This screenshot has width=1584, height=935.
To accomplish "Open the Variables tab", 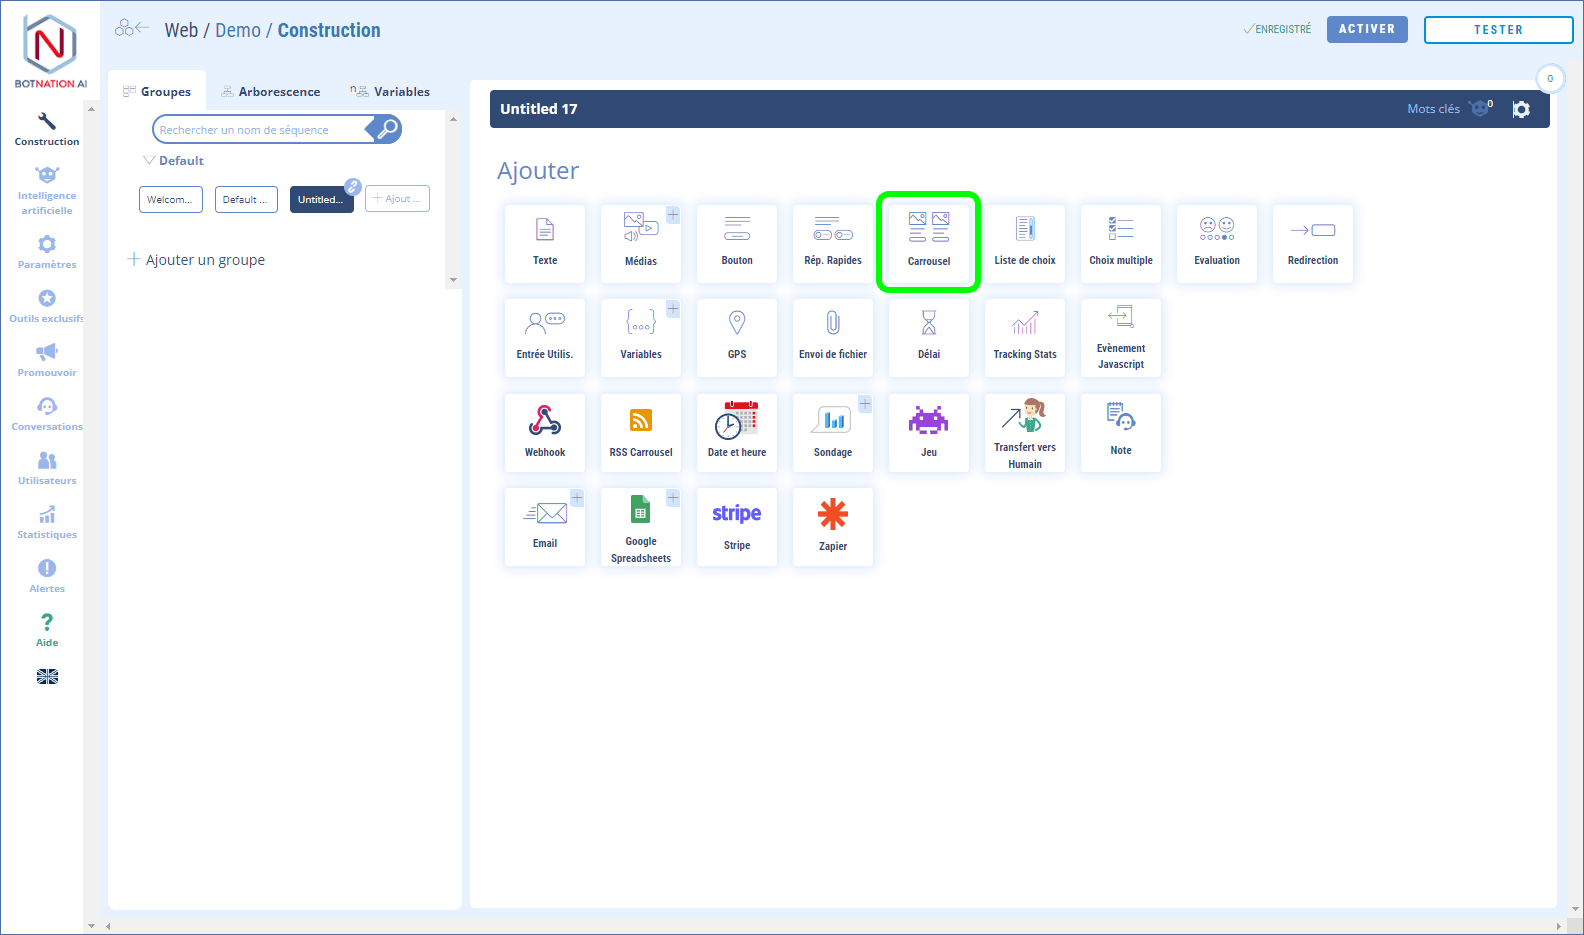I will click(390, 92).
